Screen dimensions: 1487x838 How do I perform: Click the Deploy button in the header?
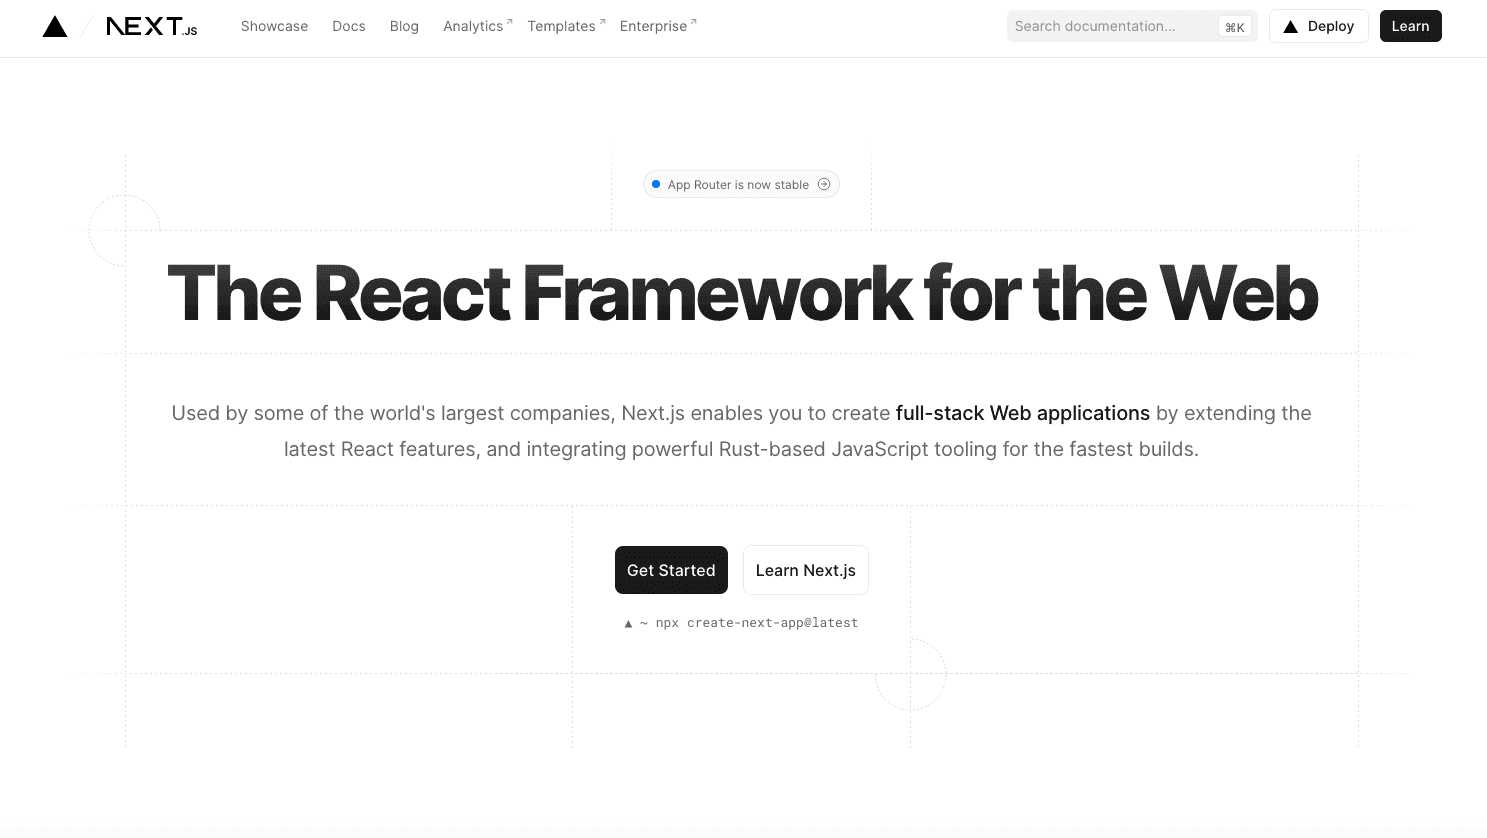[x=1318, y=26]
